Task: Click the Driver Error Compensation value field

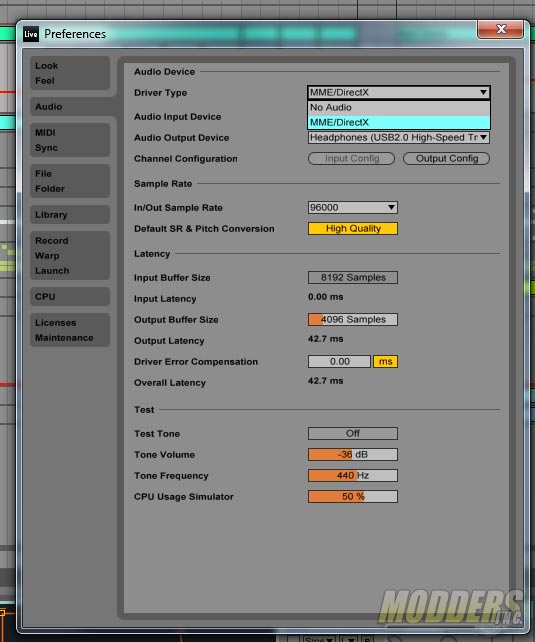Action: pos(339,362)
